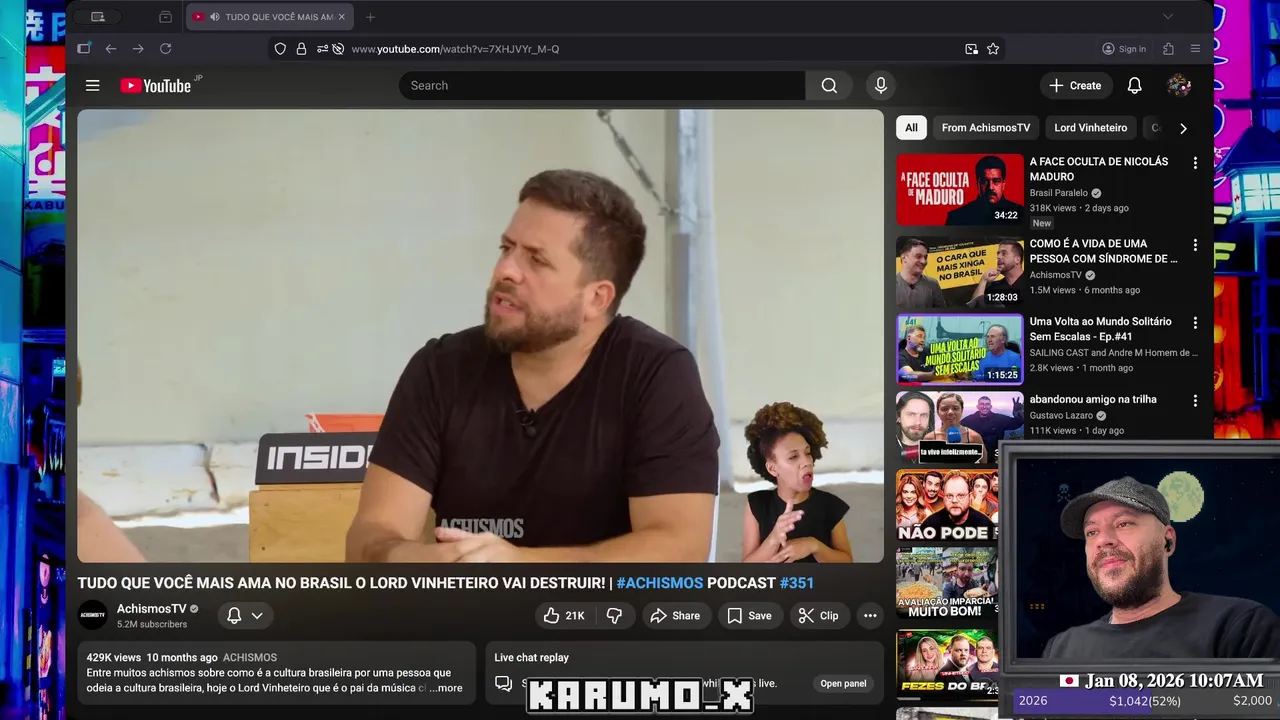Click Brasil Paralelo channel name
1280x720 pixels.
click(x=1059, y=193)
